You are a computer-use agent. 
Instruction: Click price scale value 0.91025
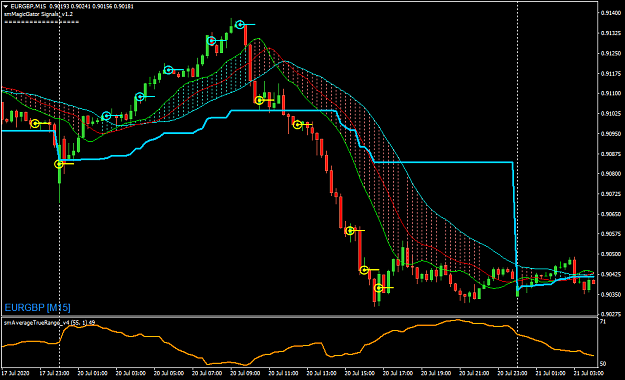pyautogui.click(x=611, y=114)
